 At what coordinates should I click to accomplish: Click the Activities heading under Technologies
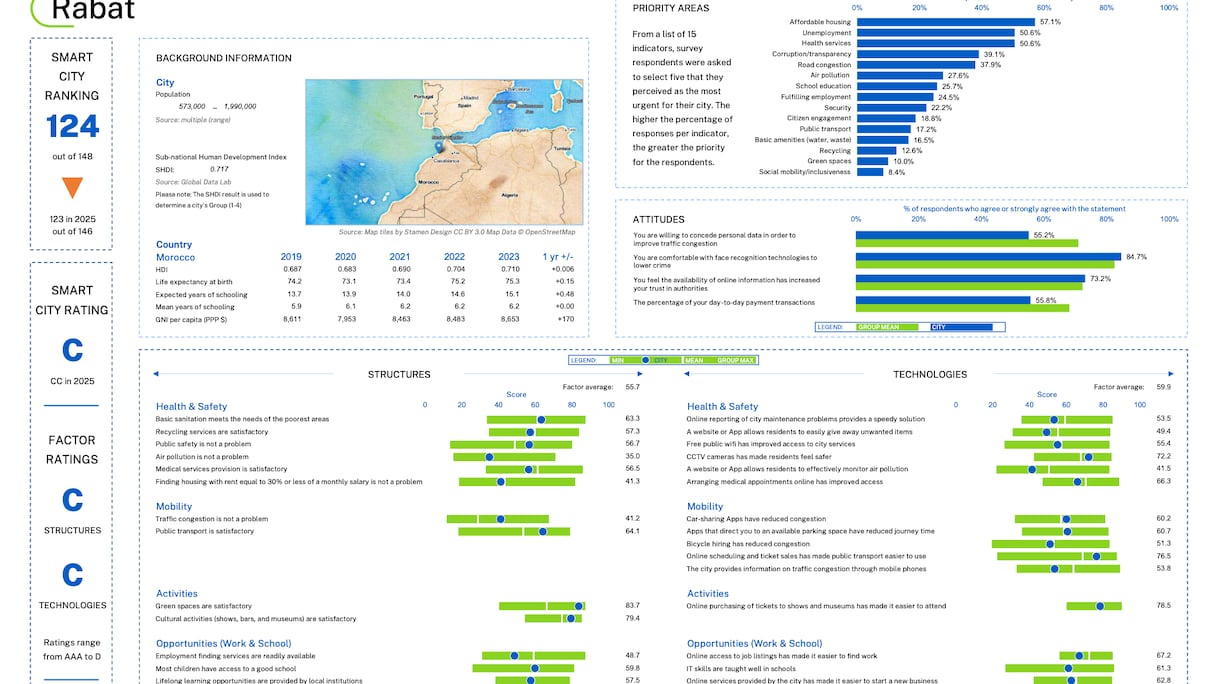click(708, 594)
